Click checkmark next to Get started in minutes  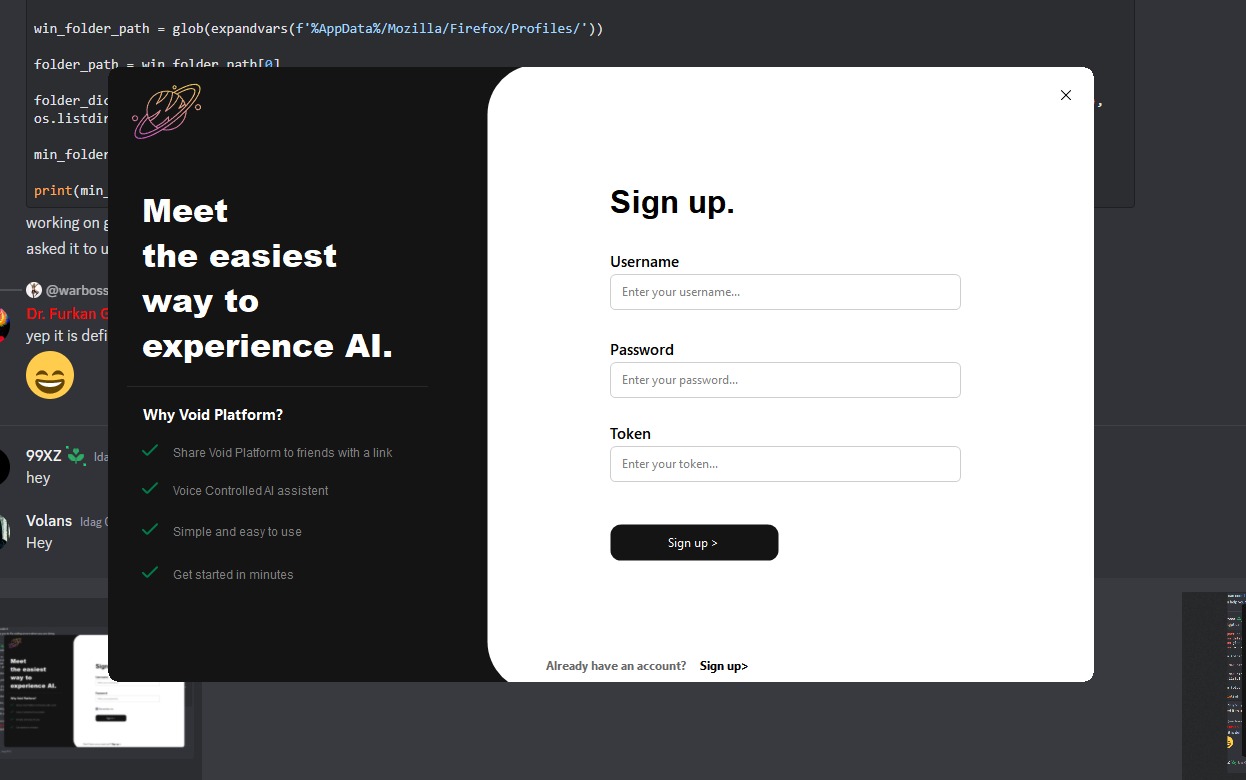pyautogui.click(x=150, y=573)
